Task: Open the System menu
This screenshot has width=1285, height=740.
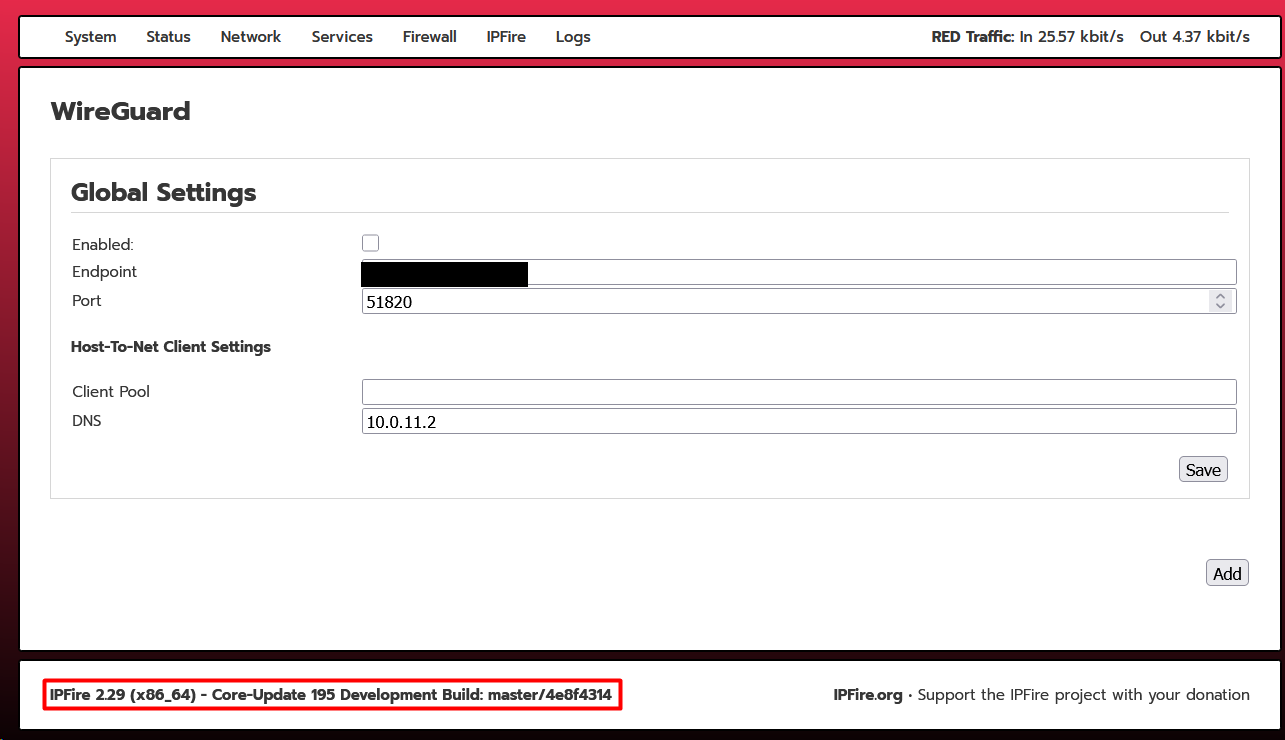Action: click(90, 37)
